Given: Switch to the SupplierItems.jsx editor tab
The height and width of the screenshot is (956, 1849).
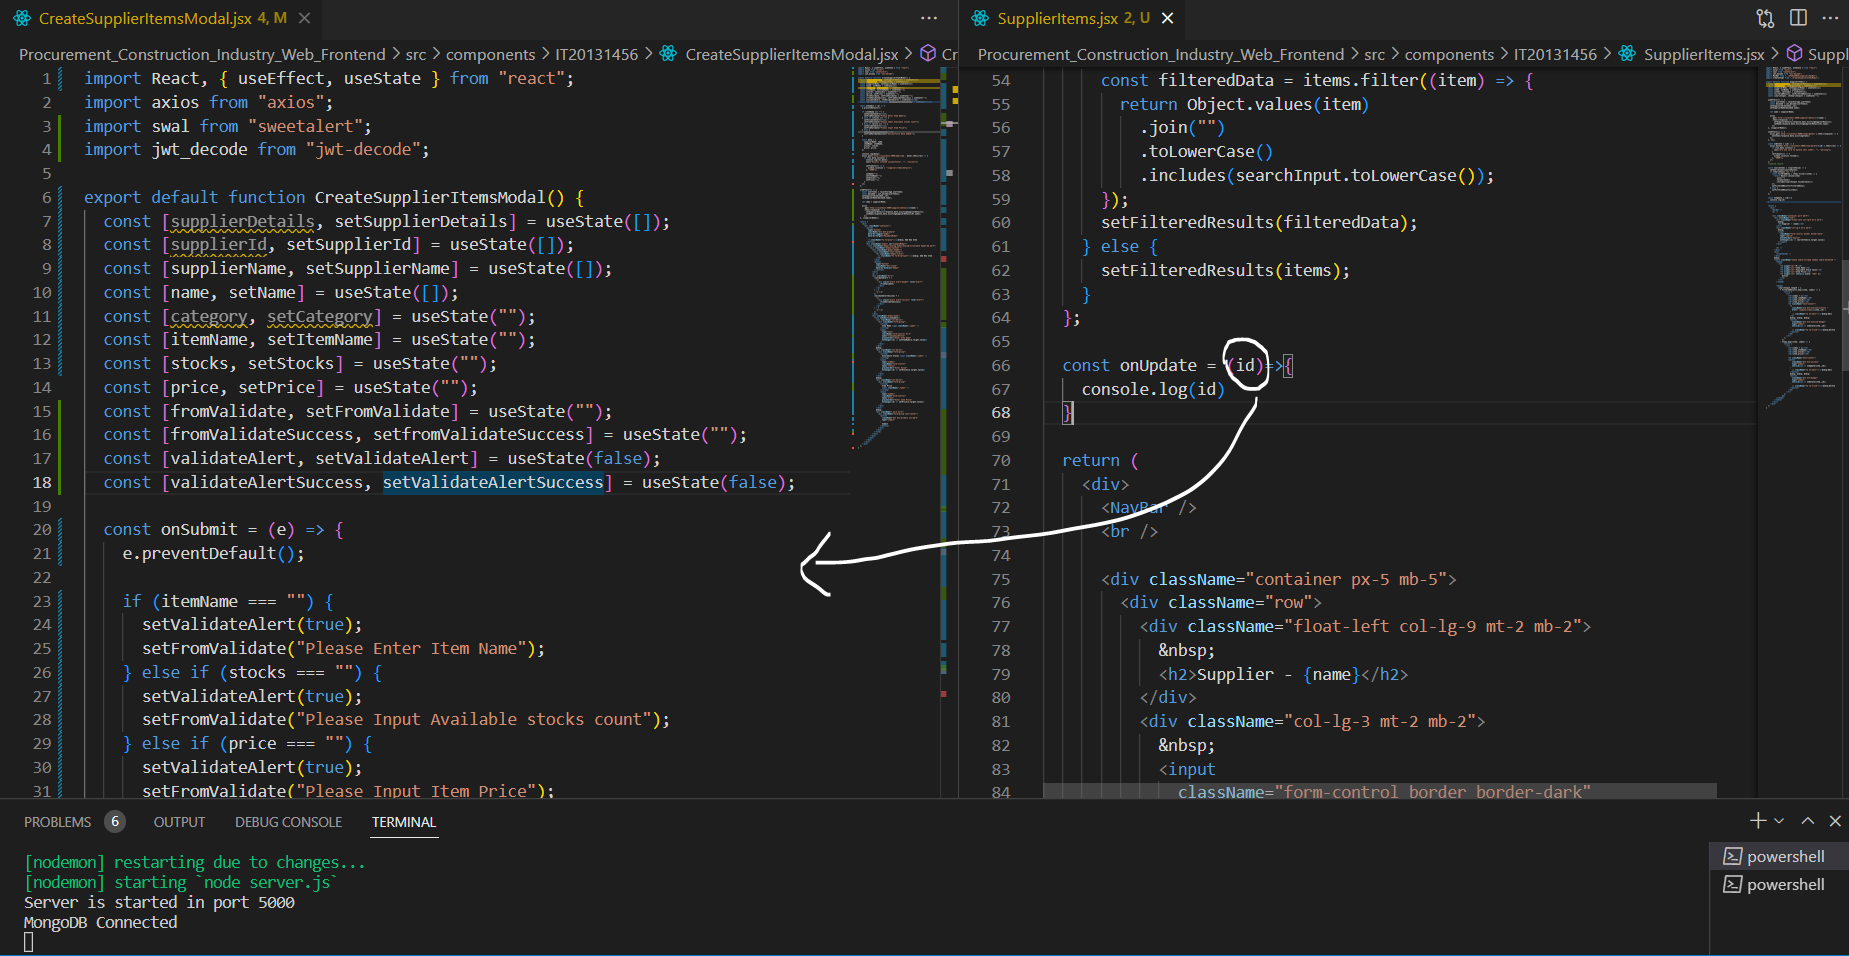Looking at the screenshot, I should point(1073,18).
